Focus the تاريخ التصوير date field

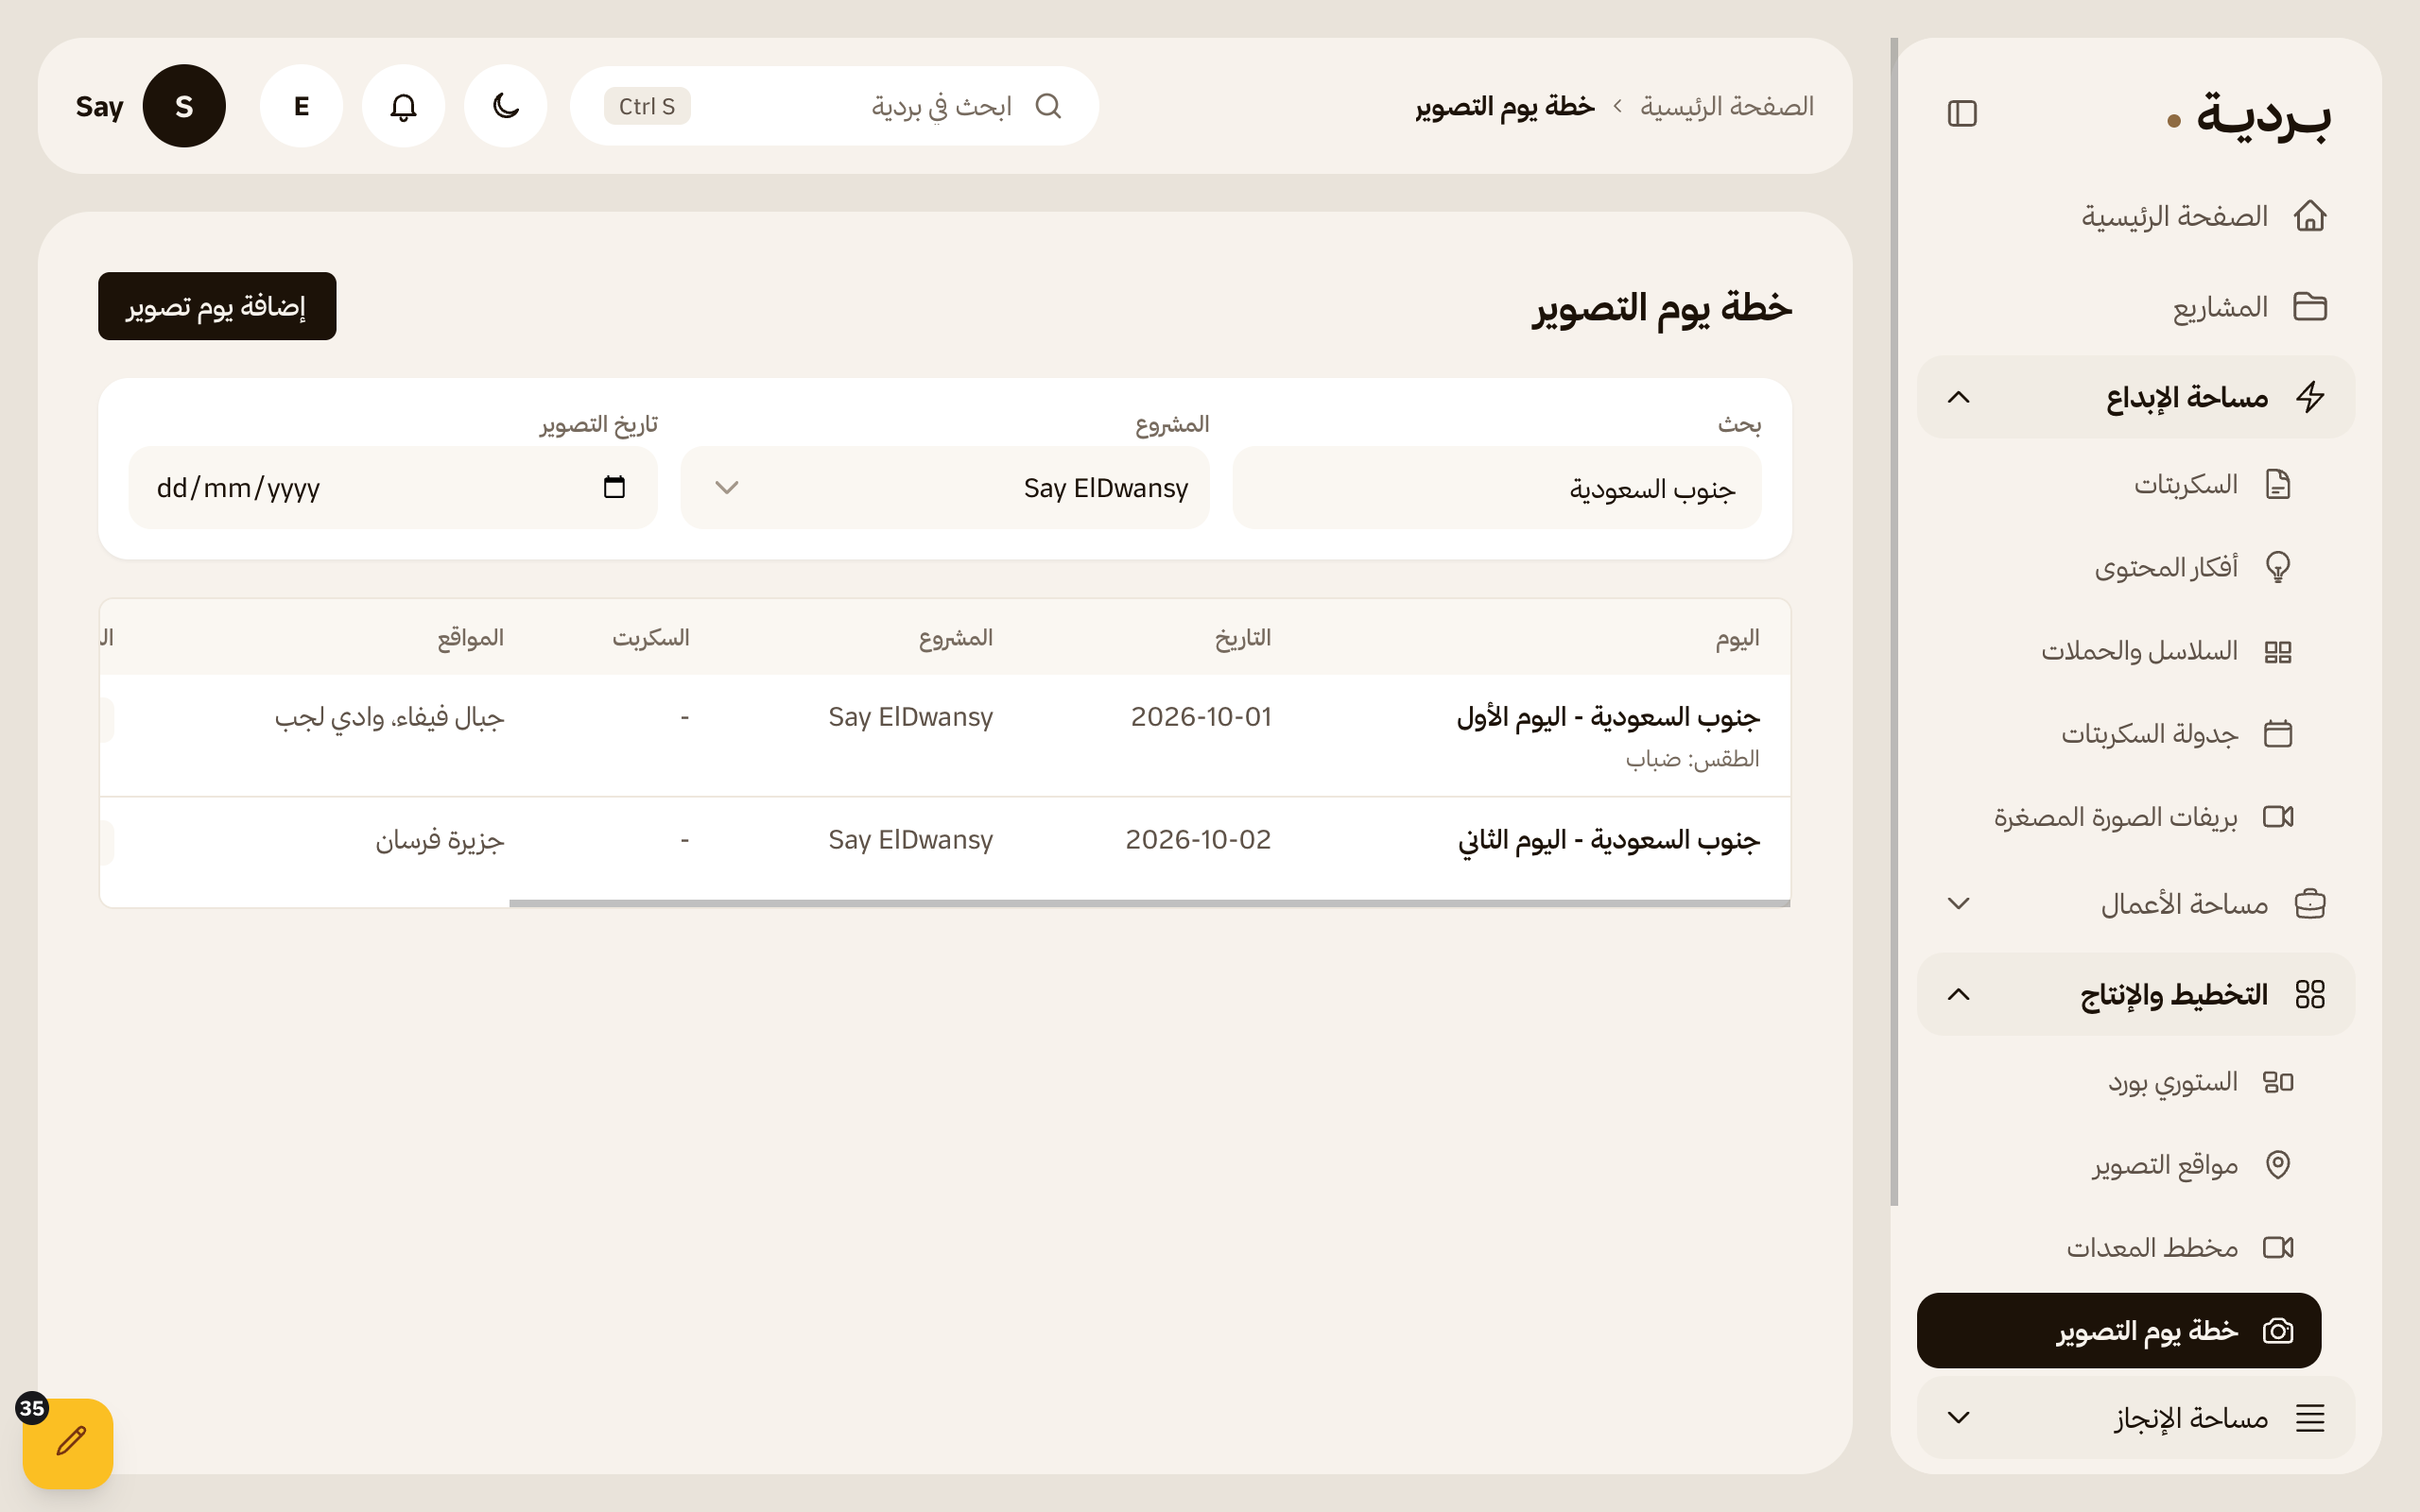pos(393,488)
